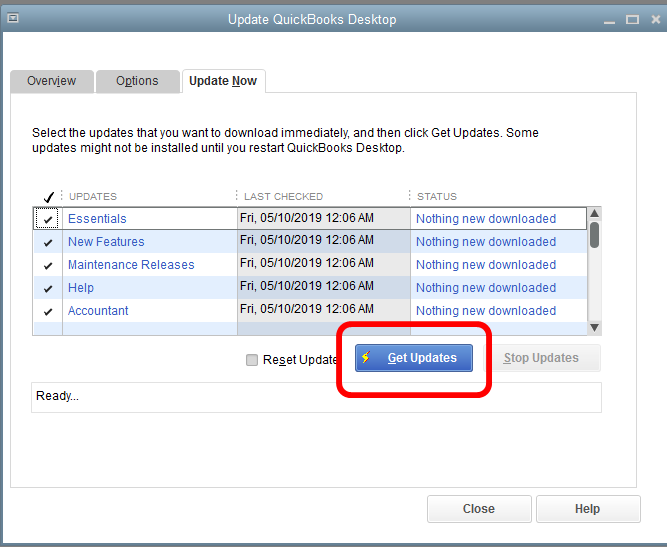Click the Get Updates button

414,358
